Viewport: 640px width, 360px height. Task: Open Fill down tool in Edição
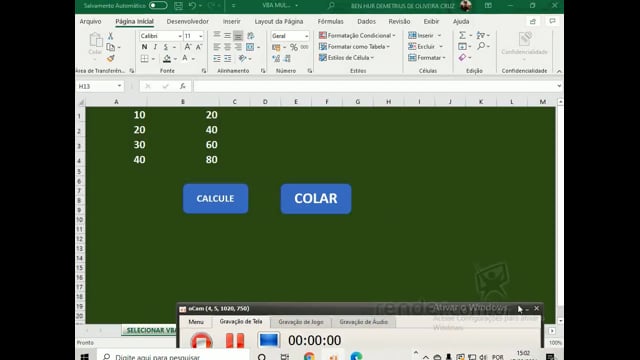(x=462, y=47)
